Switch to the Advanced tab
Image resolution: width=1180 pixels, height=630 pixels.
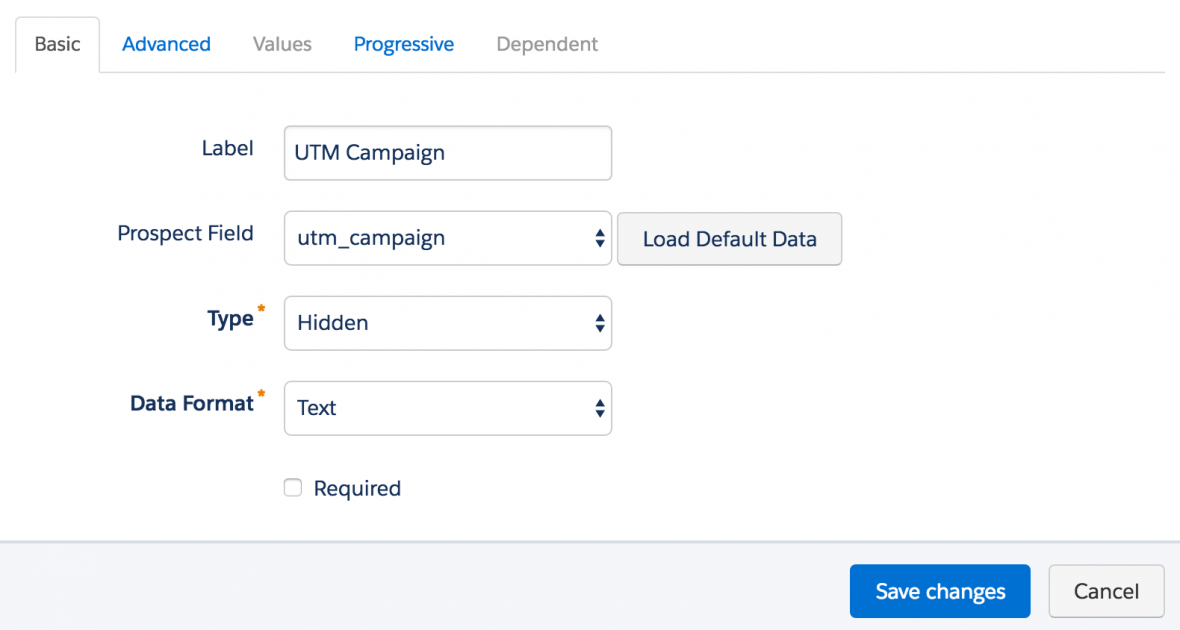[166, 44]
